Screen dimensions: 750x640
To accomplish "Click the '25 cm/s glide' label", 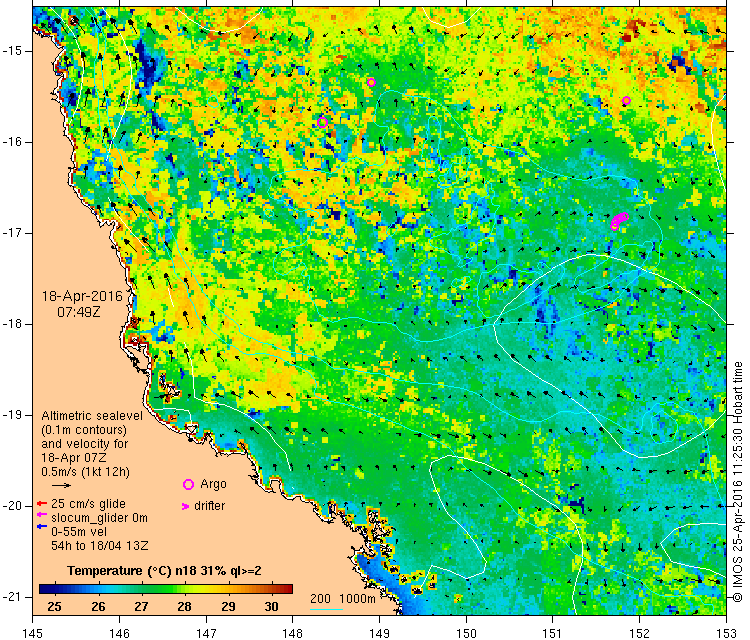I will point(88,504).
